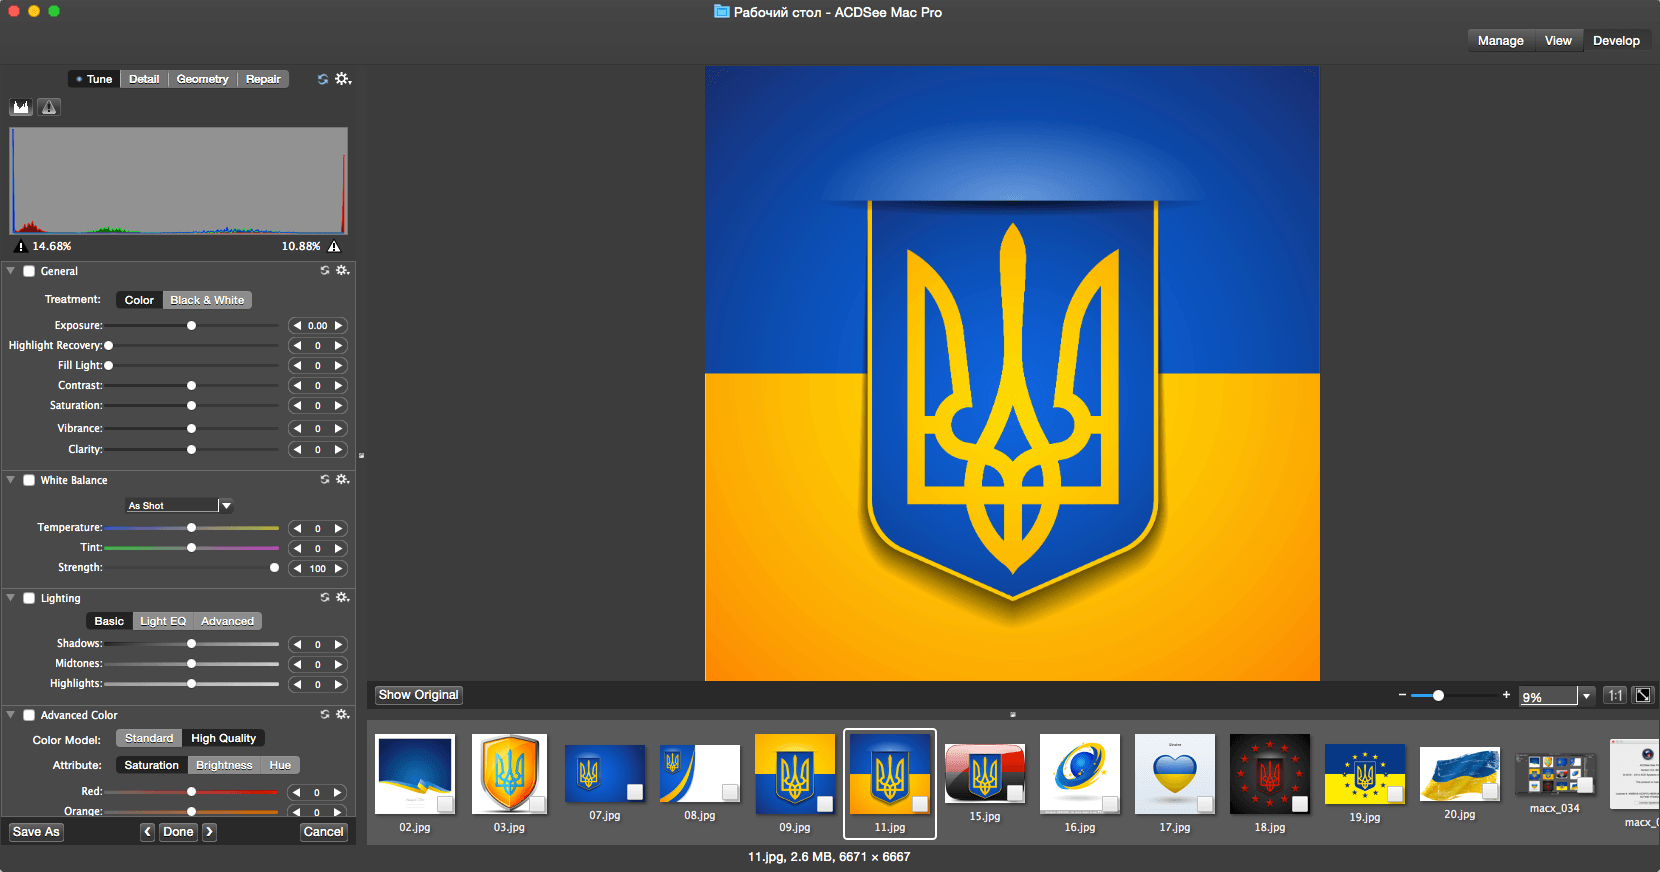Reset the White Balance section
Image resolution: width=1660 pixels, height=872 pixels.
325,480
